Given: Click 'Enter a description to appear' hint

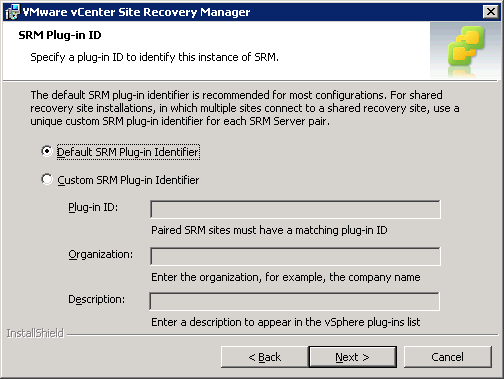Looking at the screenshot, I should [286, 322].
